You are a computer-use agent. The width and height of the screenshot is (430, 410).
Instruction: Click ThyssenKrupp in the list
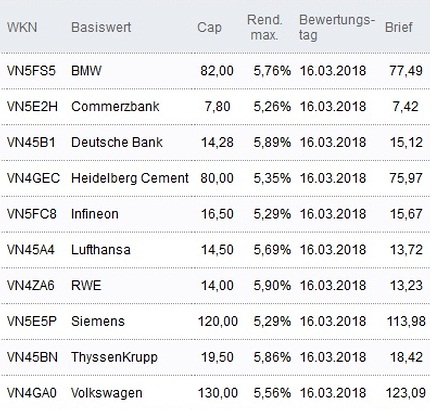114,357
